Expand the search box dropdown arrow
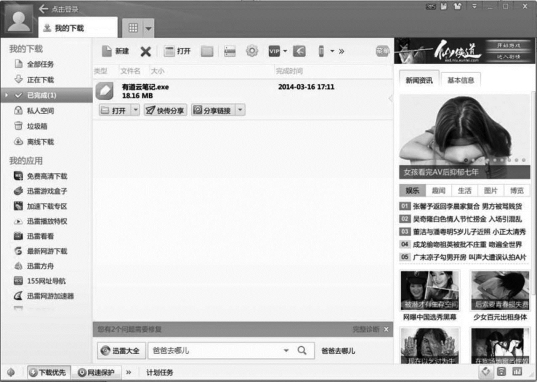Screen dimensions: 537x382 pos(286,350)
